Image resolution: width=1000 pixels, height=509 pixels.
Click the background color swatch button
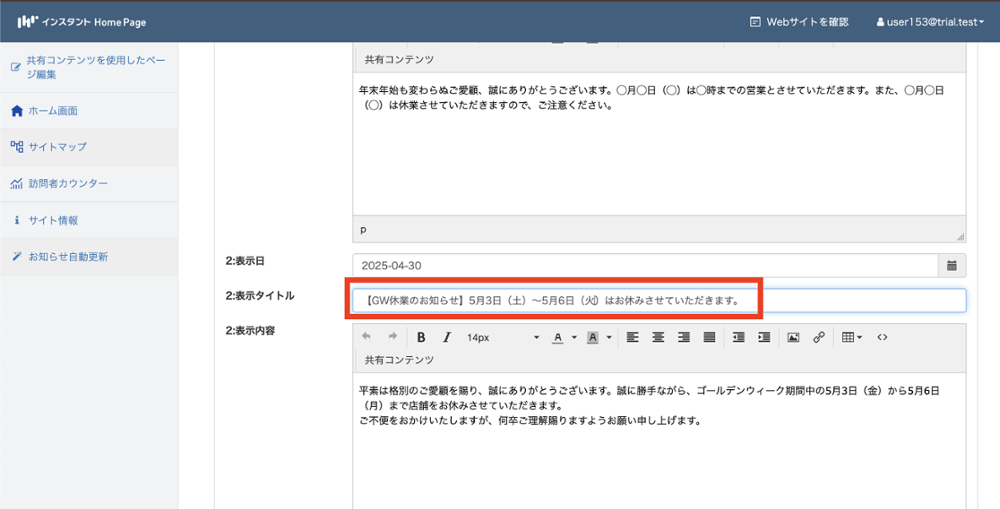click(x=593, y=338)
